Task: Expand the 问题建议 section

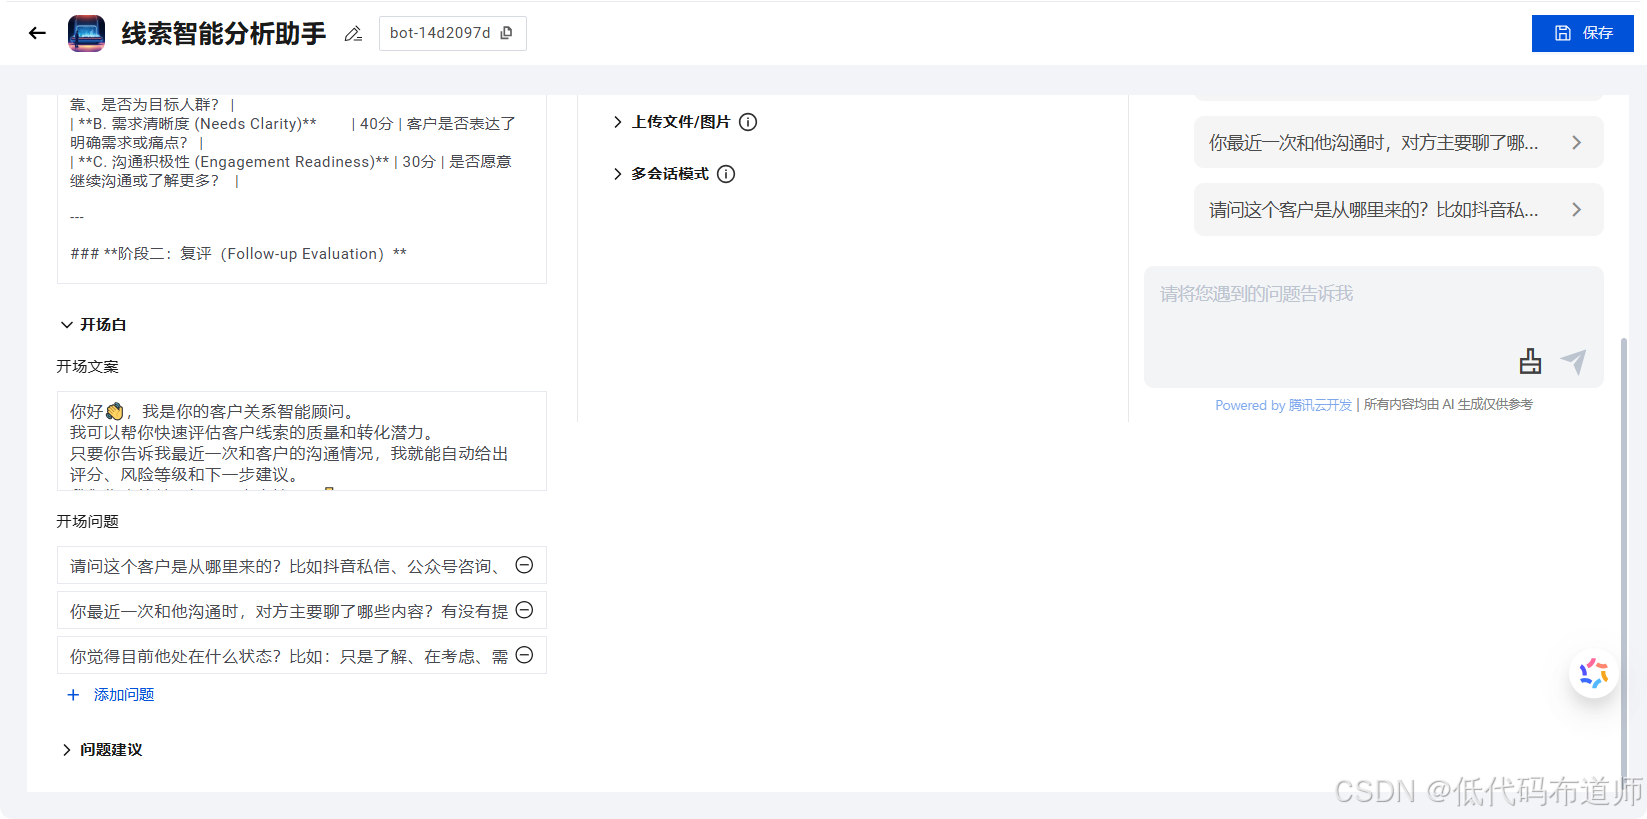Action: click(x=67, y=750)
